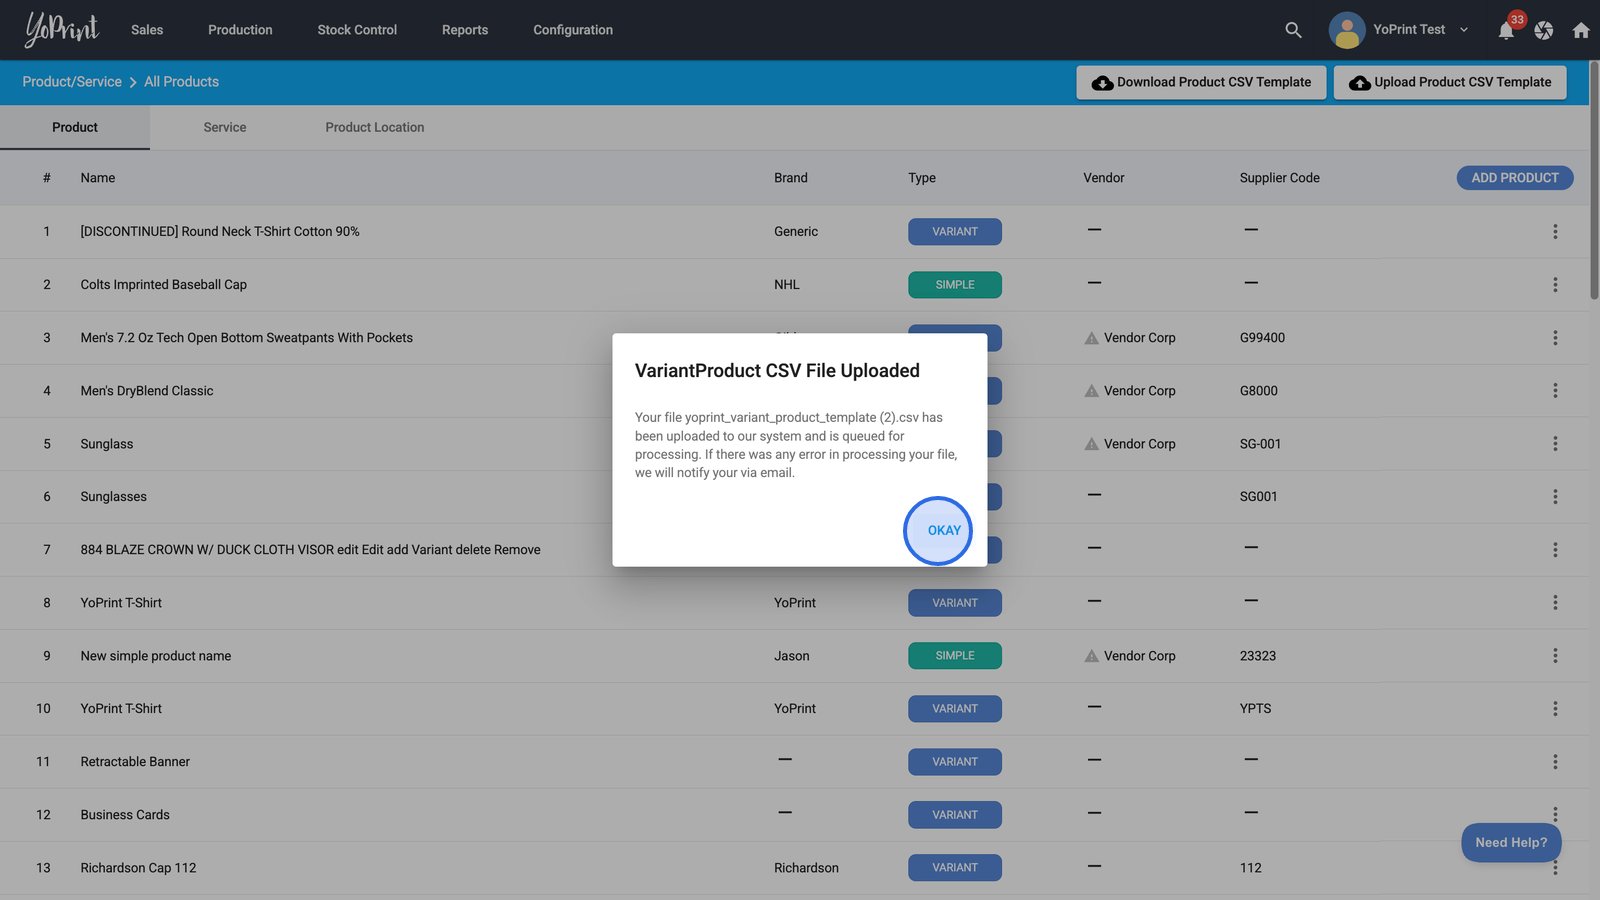
Task: Open three-dot menu for Retractable Banner row
Action: coord(1554,762)
